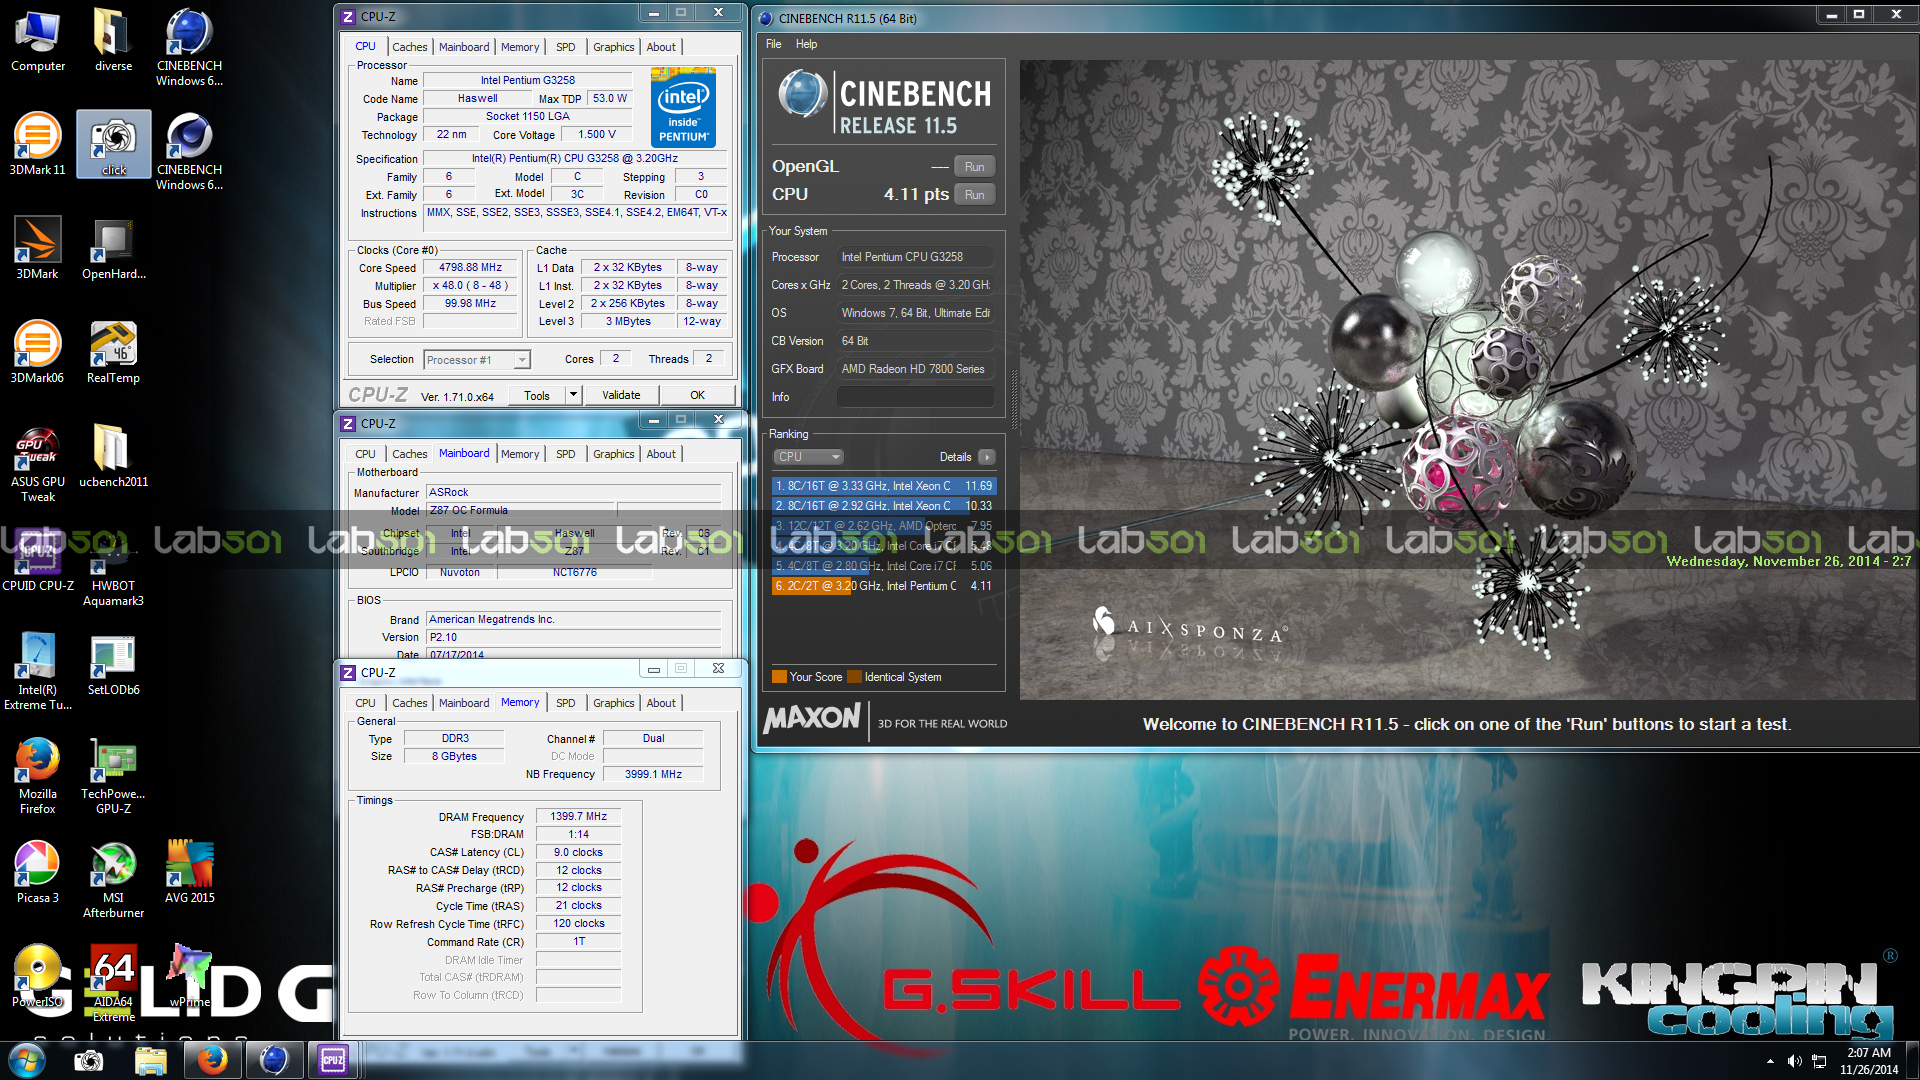This screenshot has width=1920, height=1080.
Task: Switch to Memory tab in top CPU-Z window
Action: pyautogui.click(x=520, y=47)
